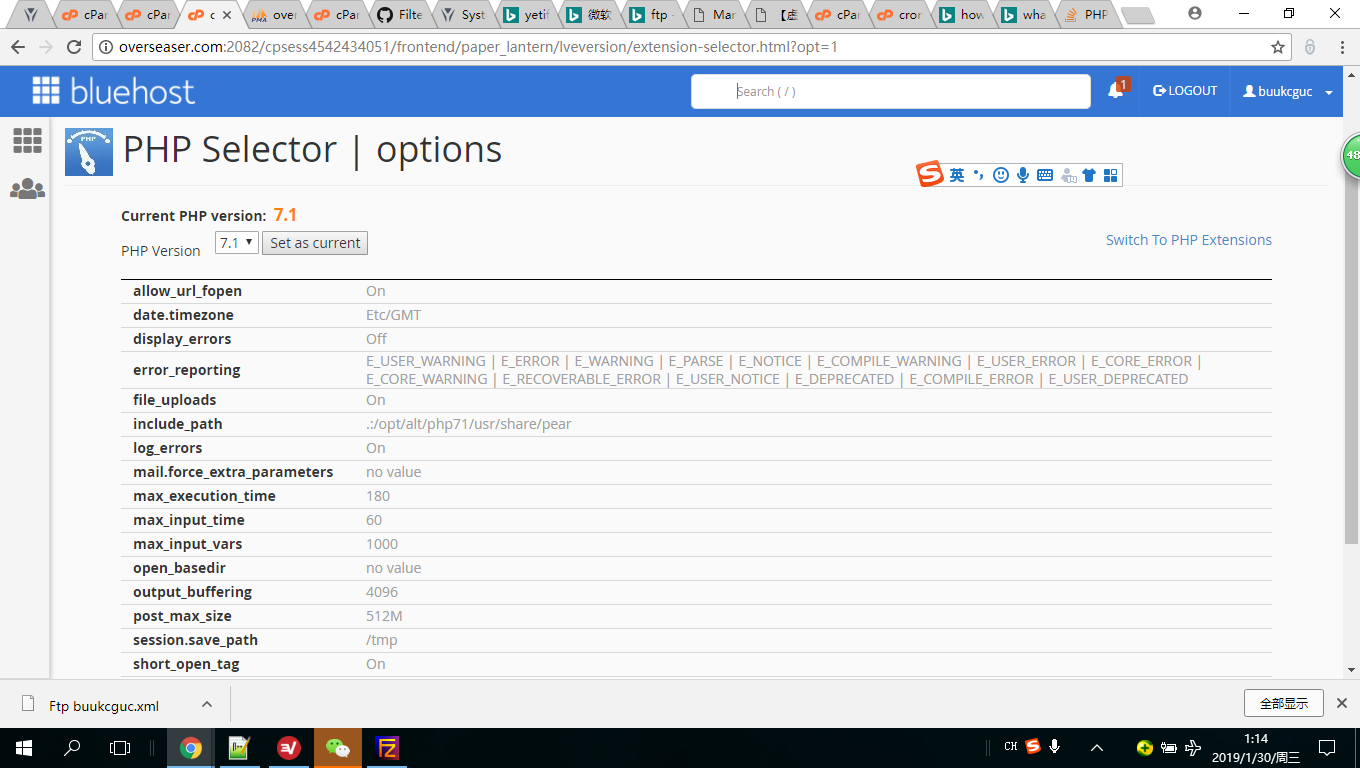Image resolution: width=1360 pixels, height=768 pixels.
Task: Click the bluehost logo
Action: pyautogui.click(x=113, y=91)
